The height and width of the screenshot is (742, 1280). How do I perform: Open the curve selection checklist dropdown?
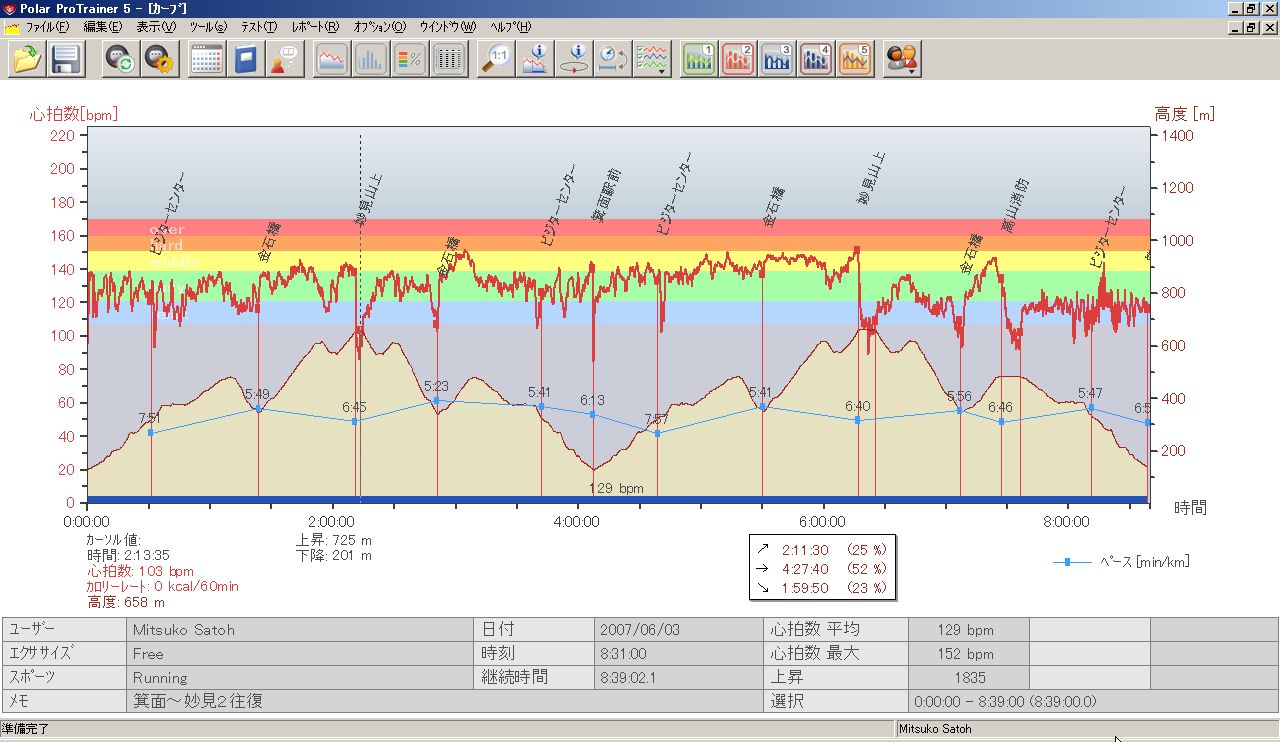pyautogui.click(x=652, y=59)
